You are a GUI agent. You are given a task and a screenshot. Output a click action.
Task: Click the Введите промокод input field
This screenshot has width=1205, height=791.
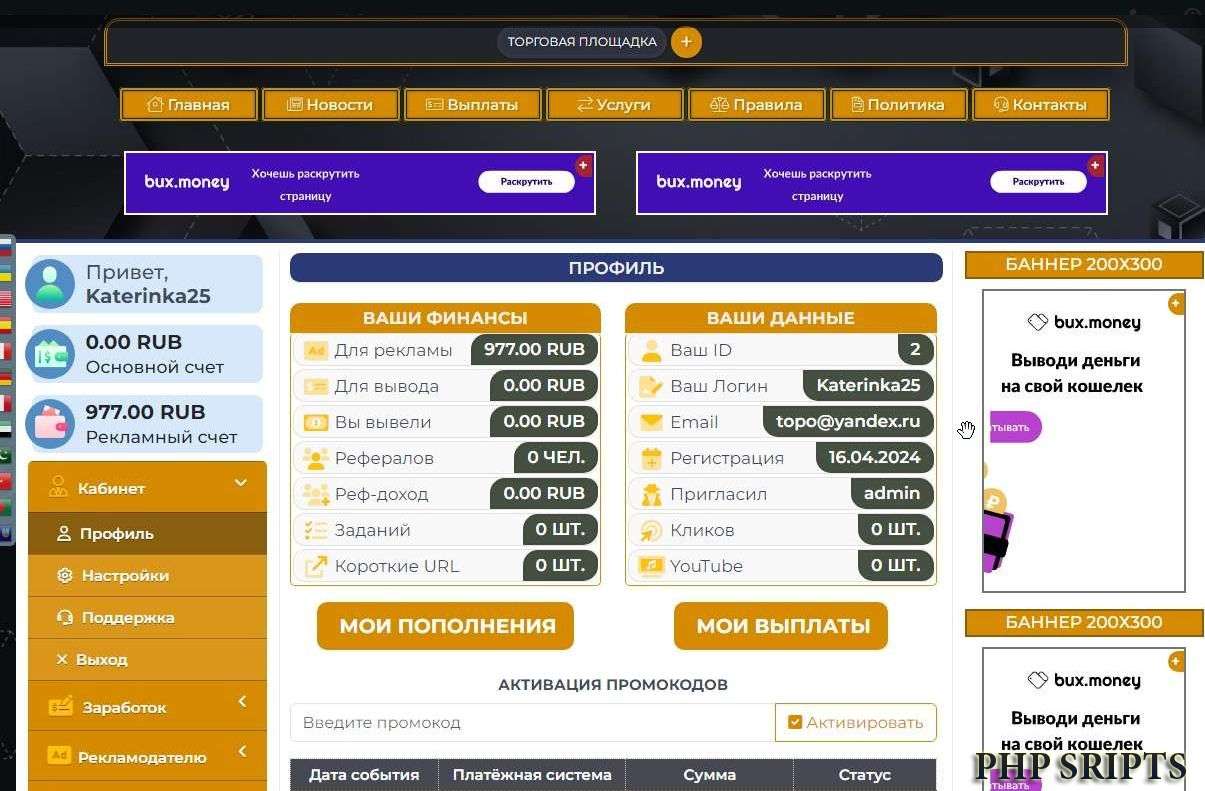531,722
